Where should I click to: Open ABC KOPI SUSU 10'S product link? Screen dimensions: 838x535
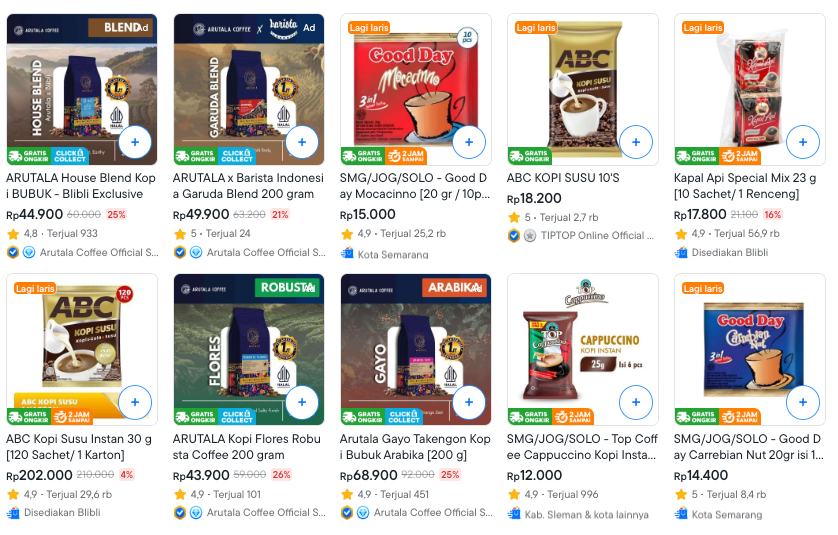point(563,178)
